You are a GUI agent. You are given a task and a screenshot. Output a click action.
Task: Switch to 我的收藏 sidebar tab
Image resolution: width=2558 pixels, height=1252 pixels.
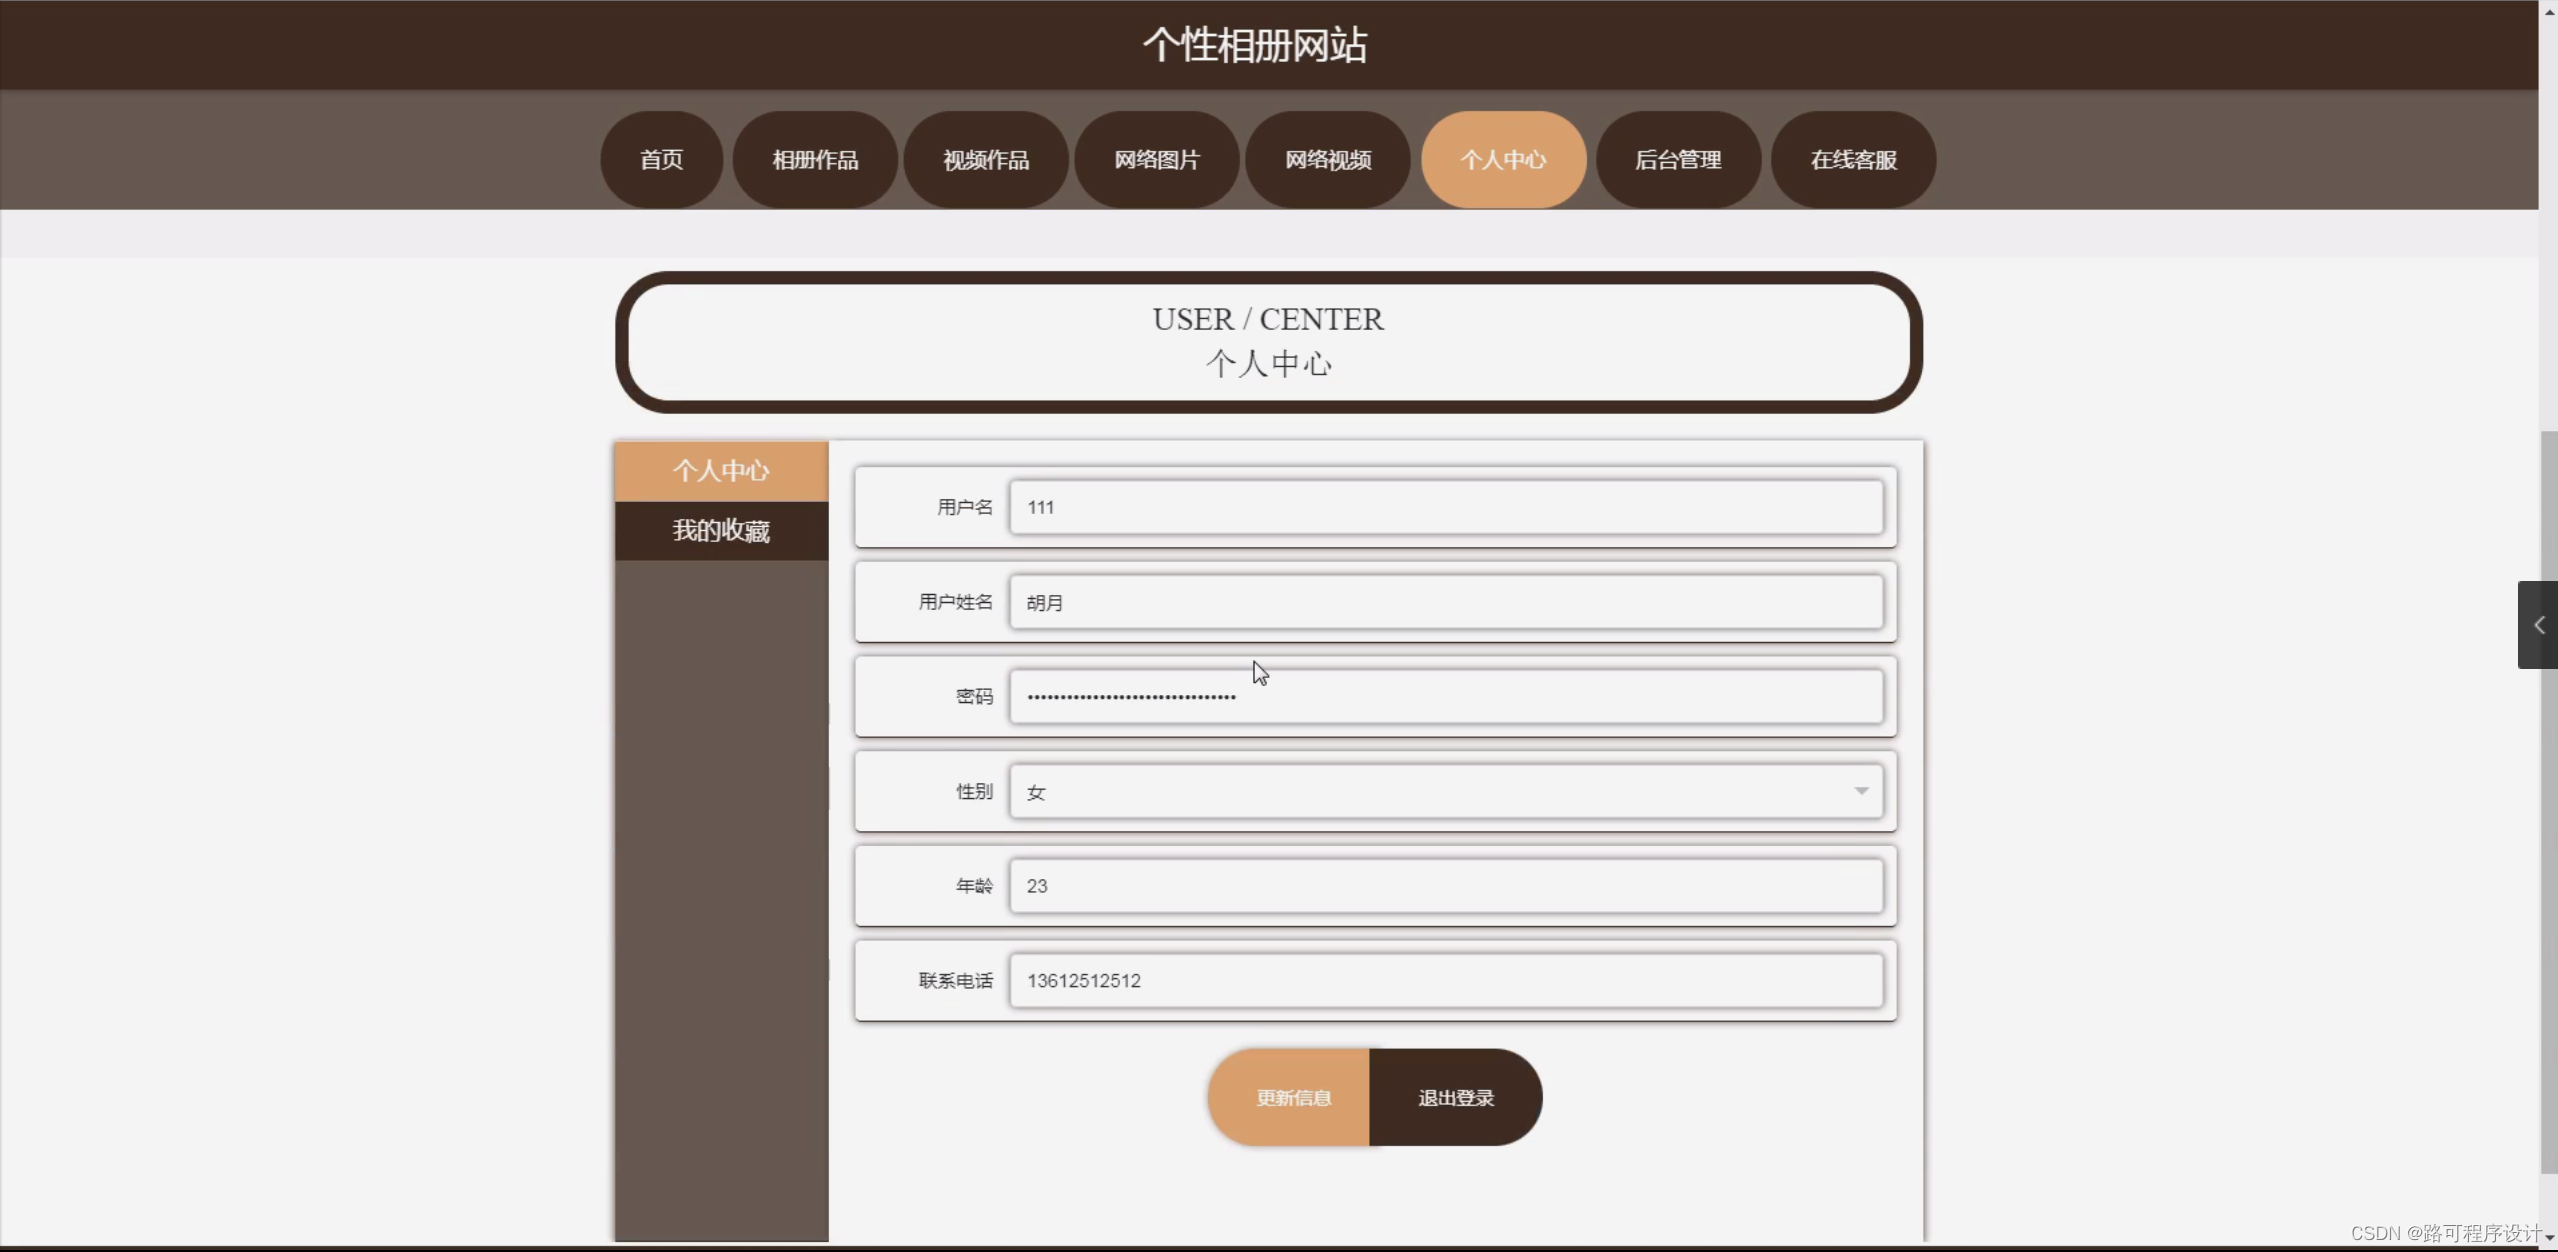(721, 531)
